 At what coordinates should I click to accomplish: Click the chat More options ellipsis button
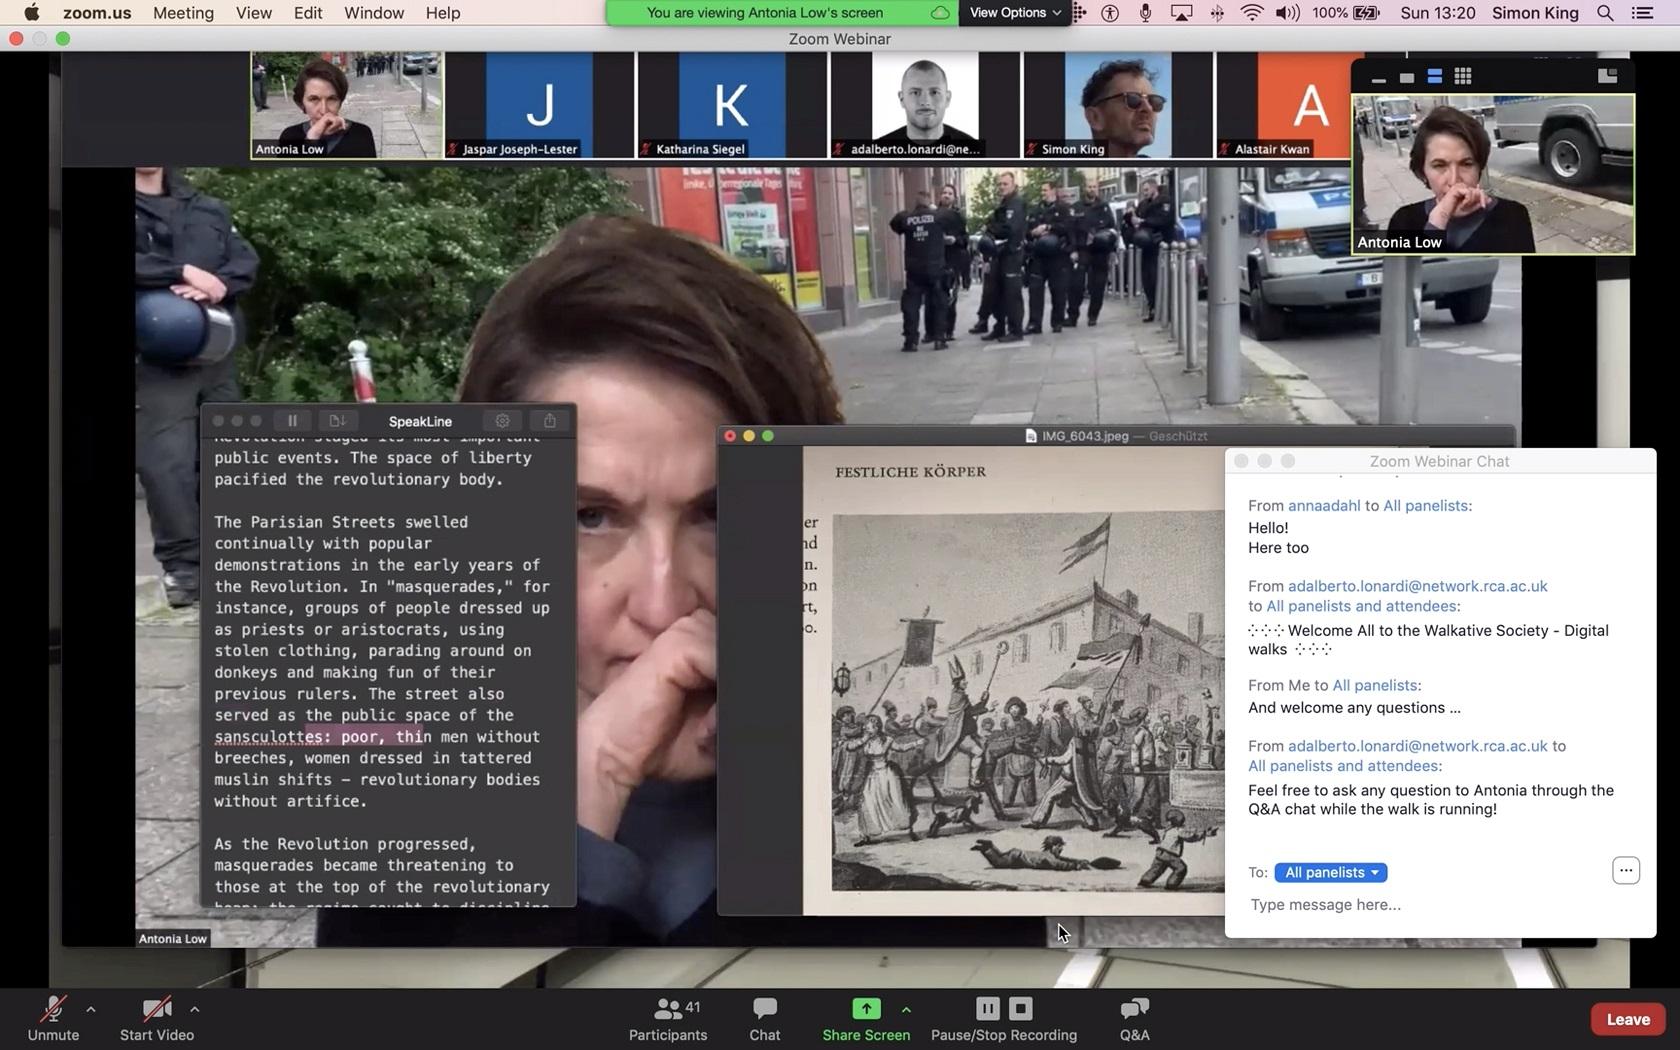point(1625,870)
